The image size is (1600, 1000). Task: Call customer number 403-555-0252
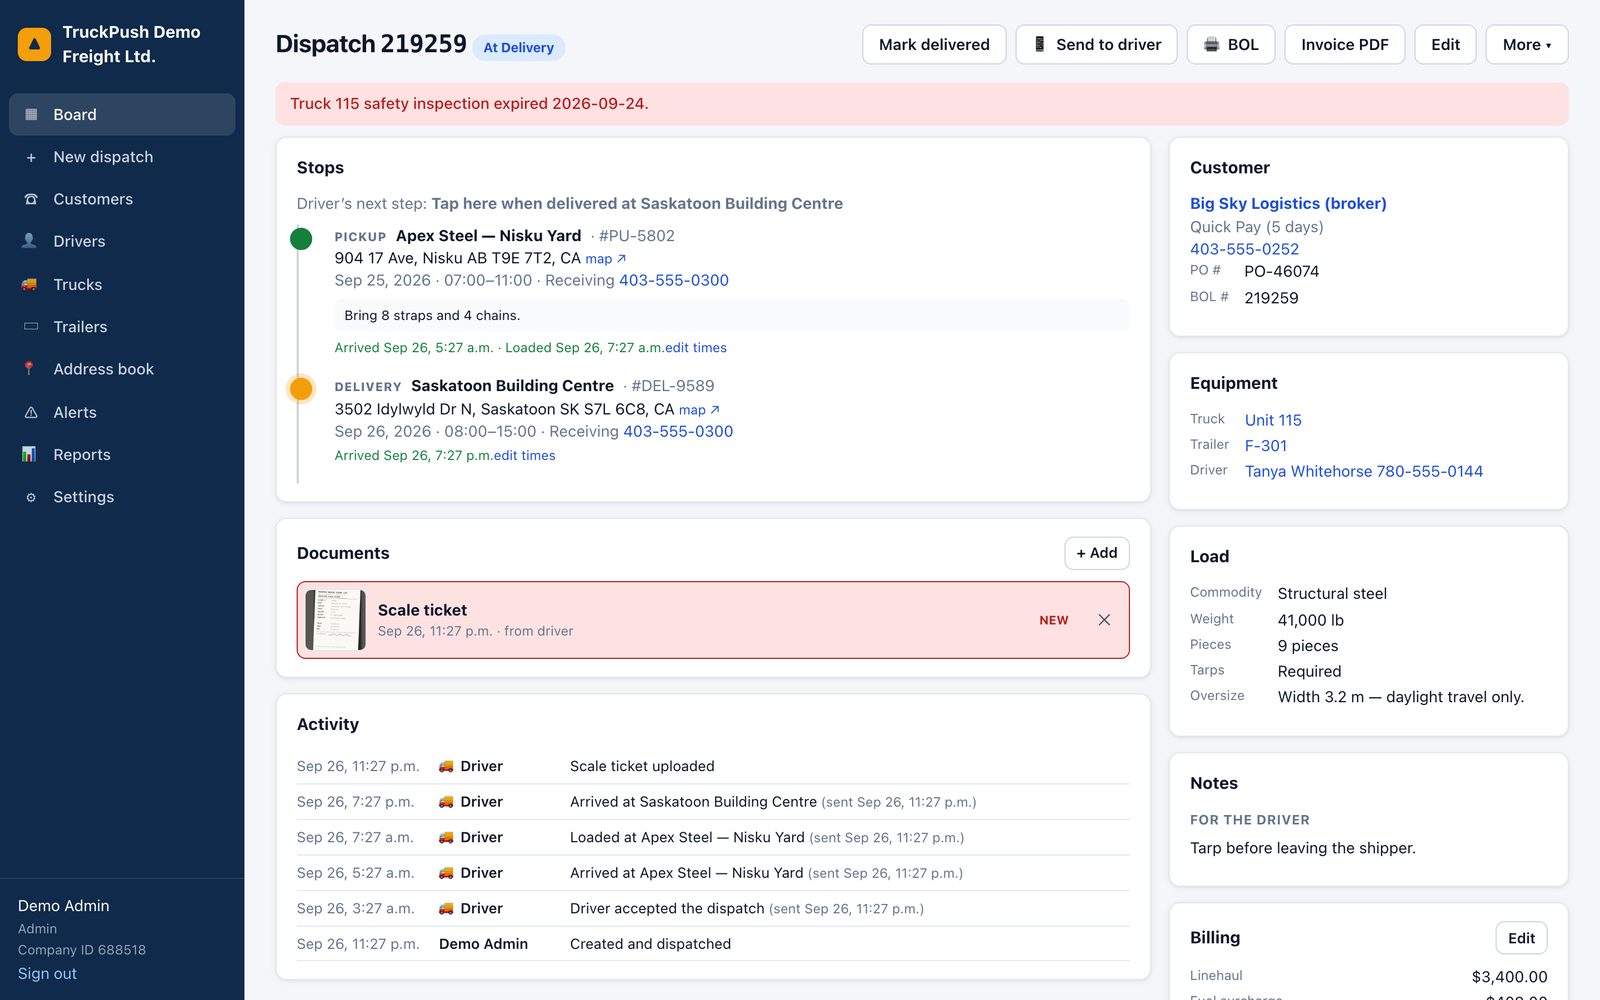coord(1244,249)
